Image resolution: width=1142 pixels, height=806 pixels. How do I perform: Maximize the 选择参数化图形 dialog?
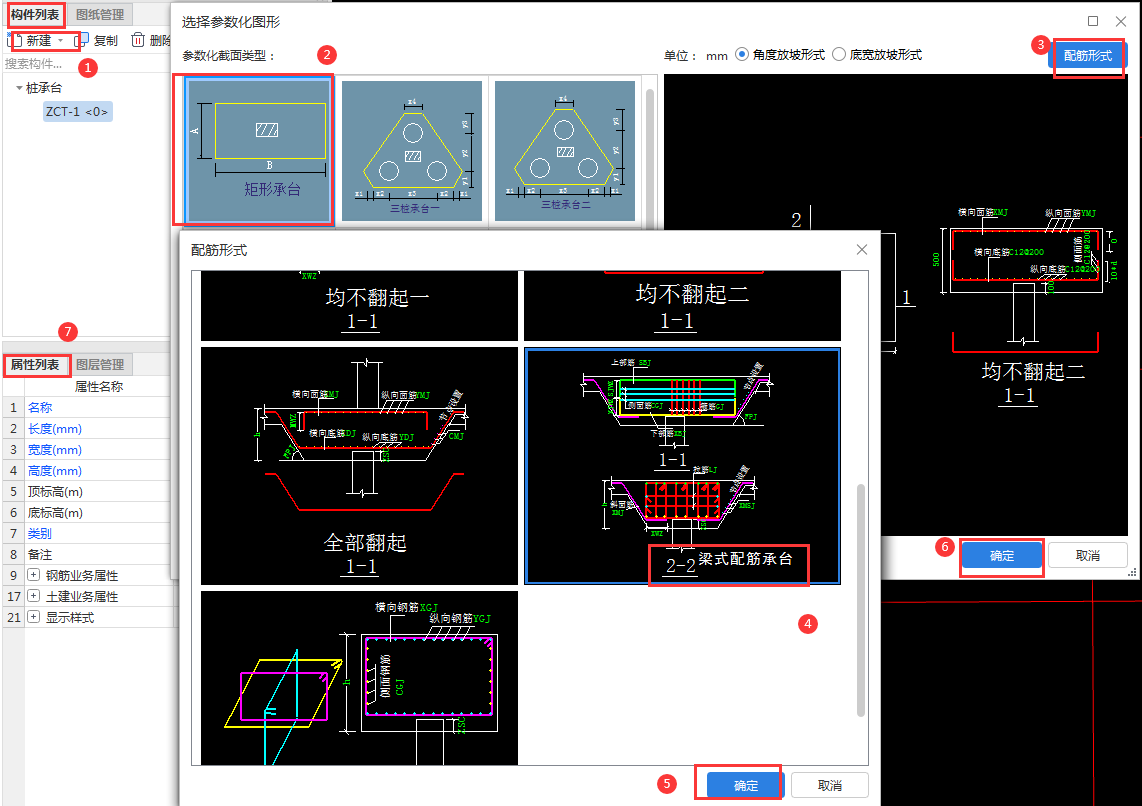1093,21
